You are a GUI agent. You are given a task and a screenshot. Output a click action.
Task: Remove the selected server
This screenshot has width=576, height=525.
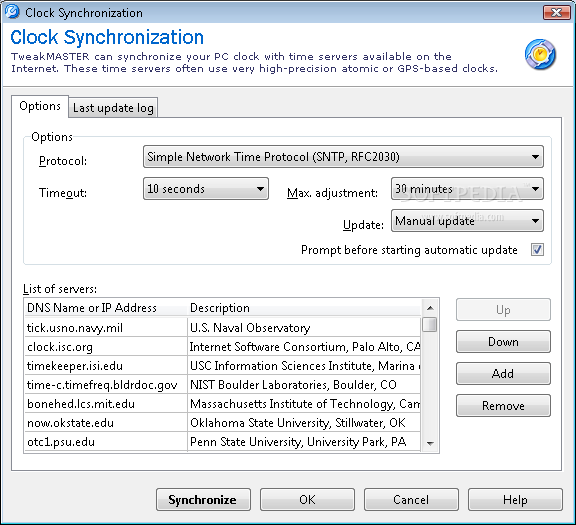tap(503, 406)
